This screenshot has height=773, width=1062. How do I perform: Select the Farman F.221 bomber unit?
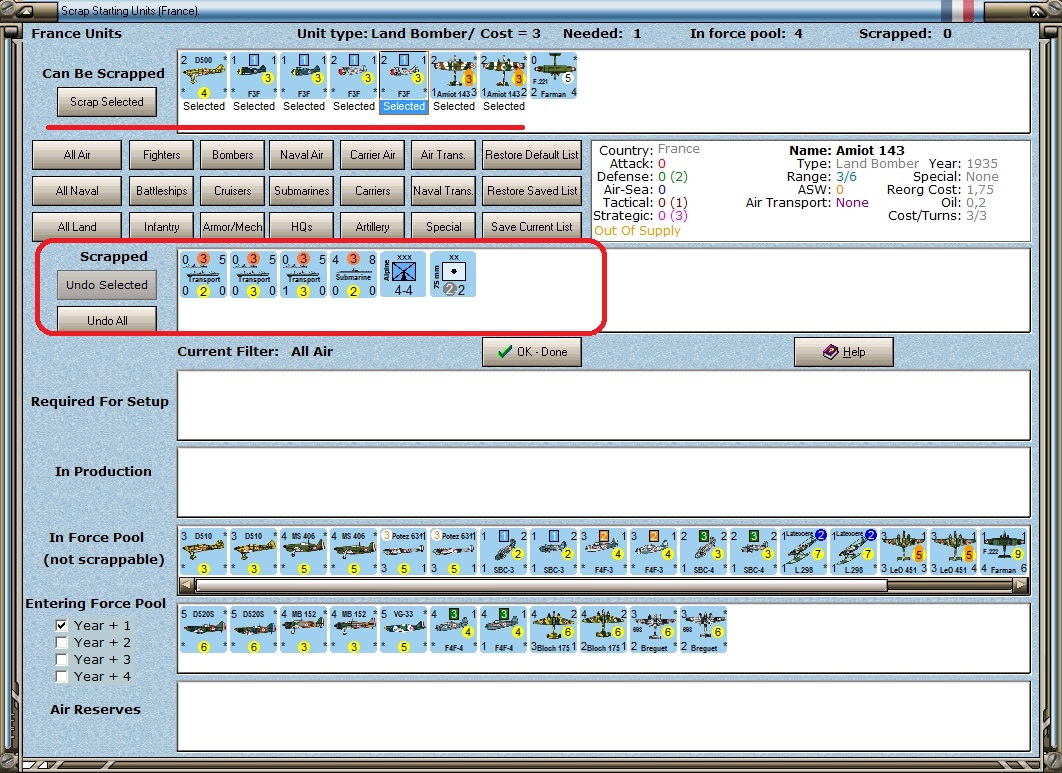coord(554,76)
